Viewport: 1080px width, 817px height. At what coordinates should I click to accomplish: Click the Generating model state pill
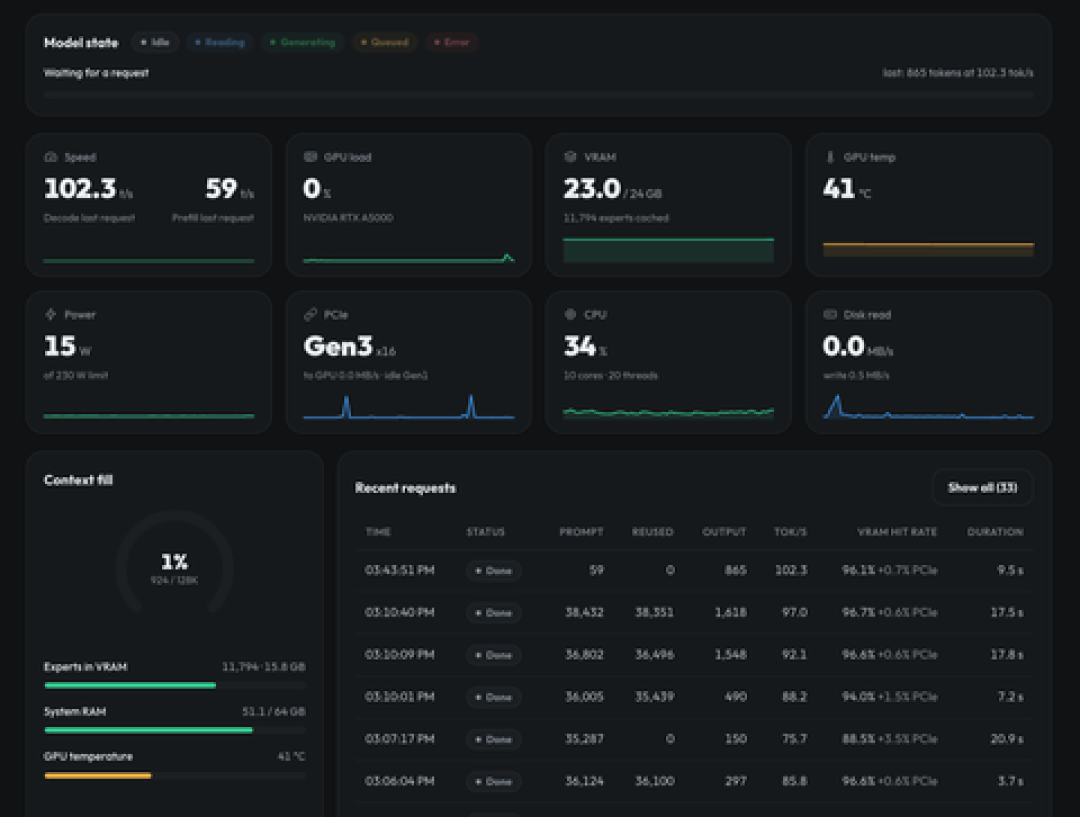click(x=302, y=42)
